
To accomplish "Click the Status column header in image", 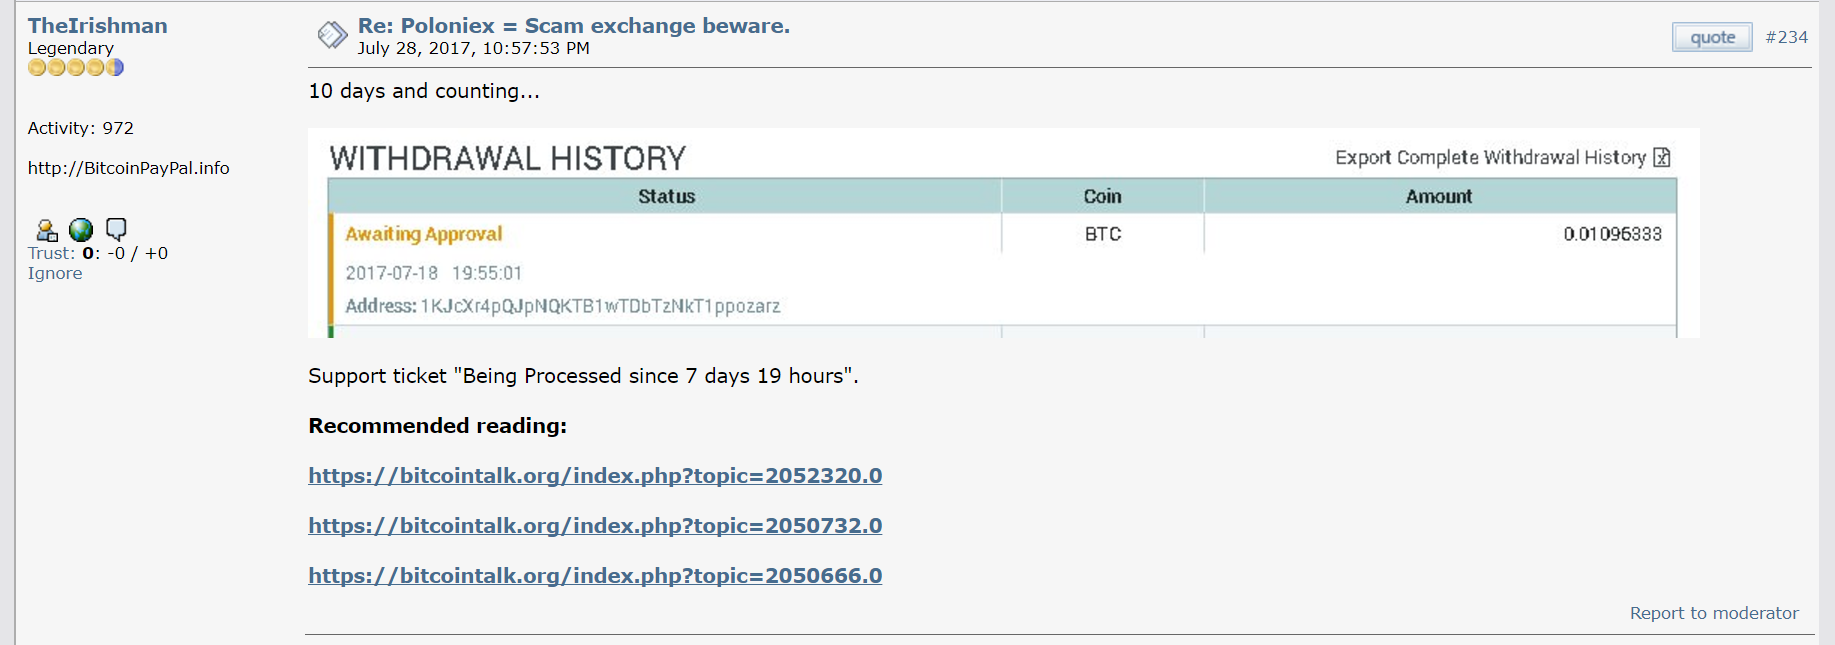I will pos(666,196).
